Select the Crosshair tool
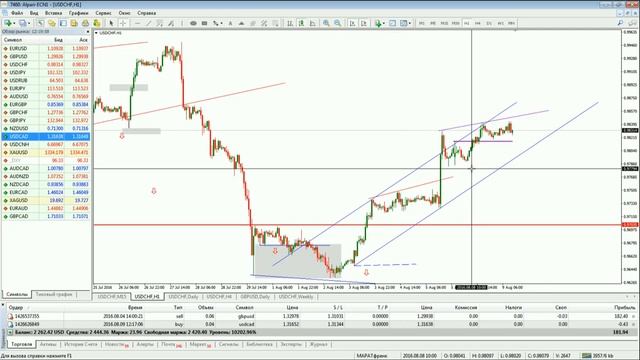640x360 pixels. [122, 23]
